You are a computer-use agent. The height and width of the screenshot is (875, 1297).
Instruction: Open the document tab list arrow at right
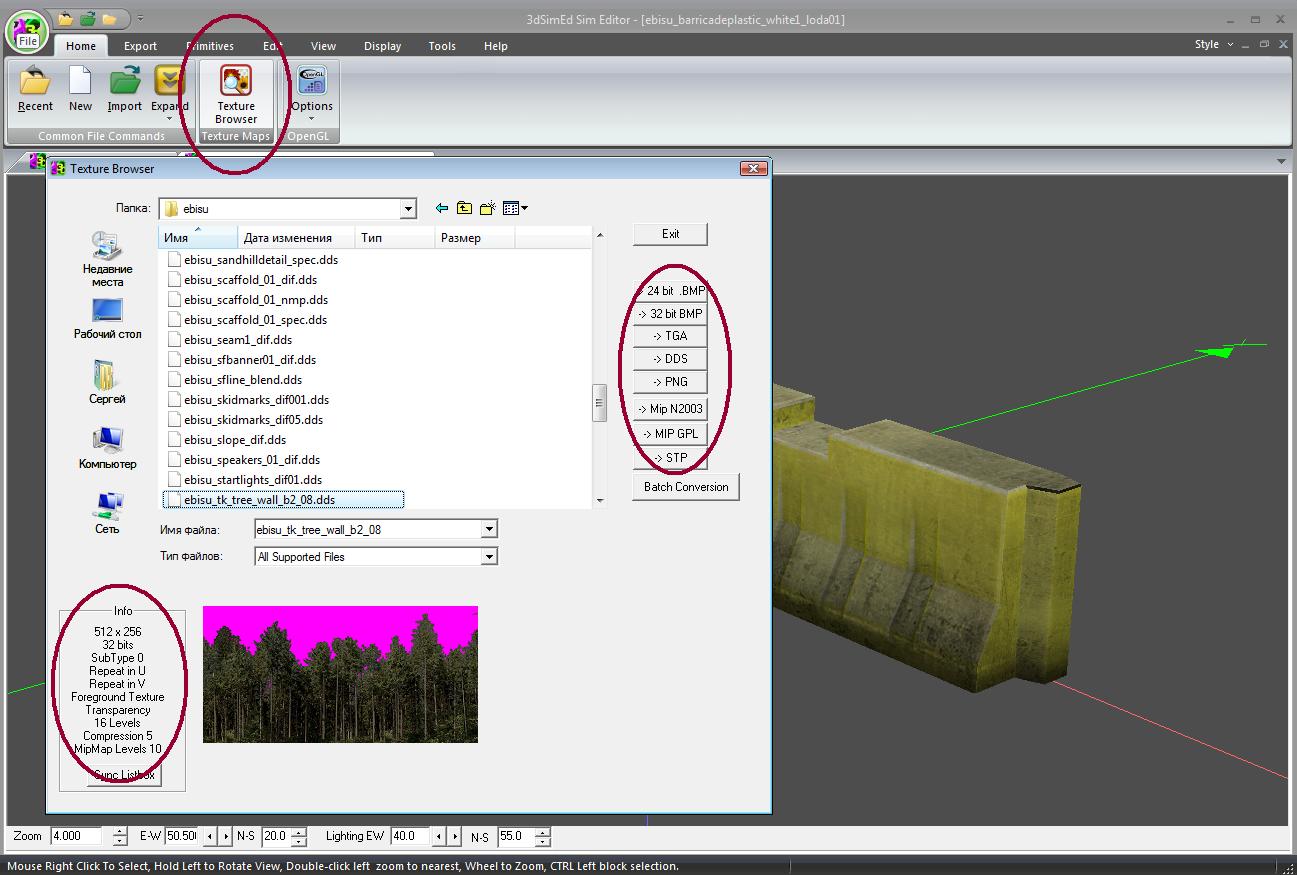pyautogui.click(x=1282, y=161)
